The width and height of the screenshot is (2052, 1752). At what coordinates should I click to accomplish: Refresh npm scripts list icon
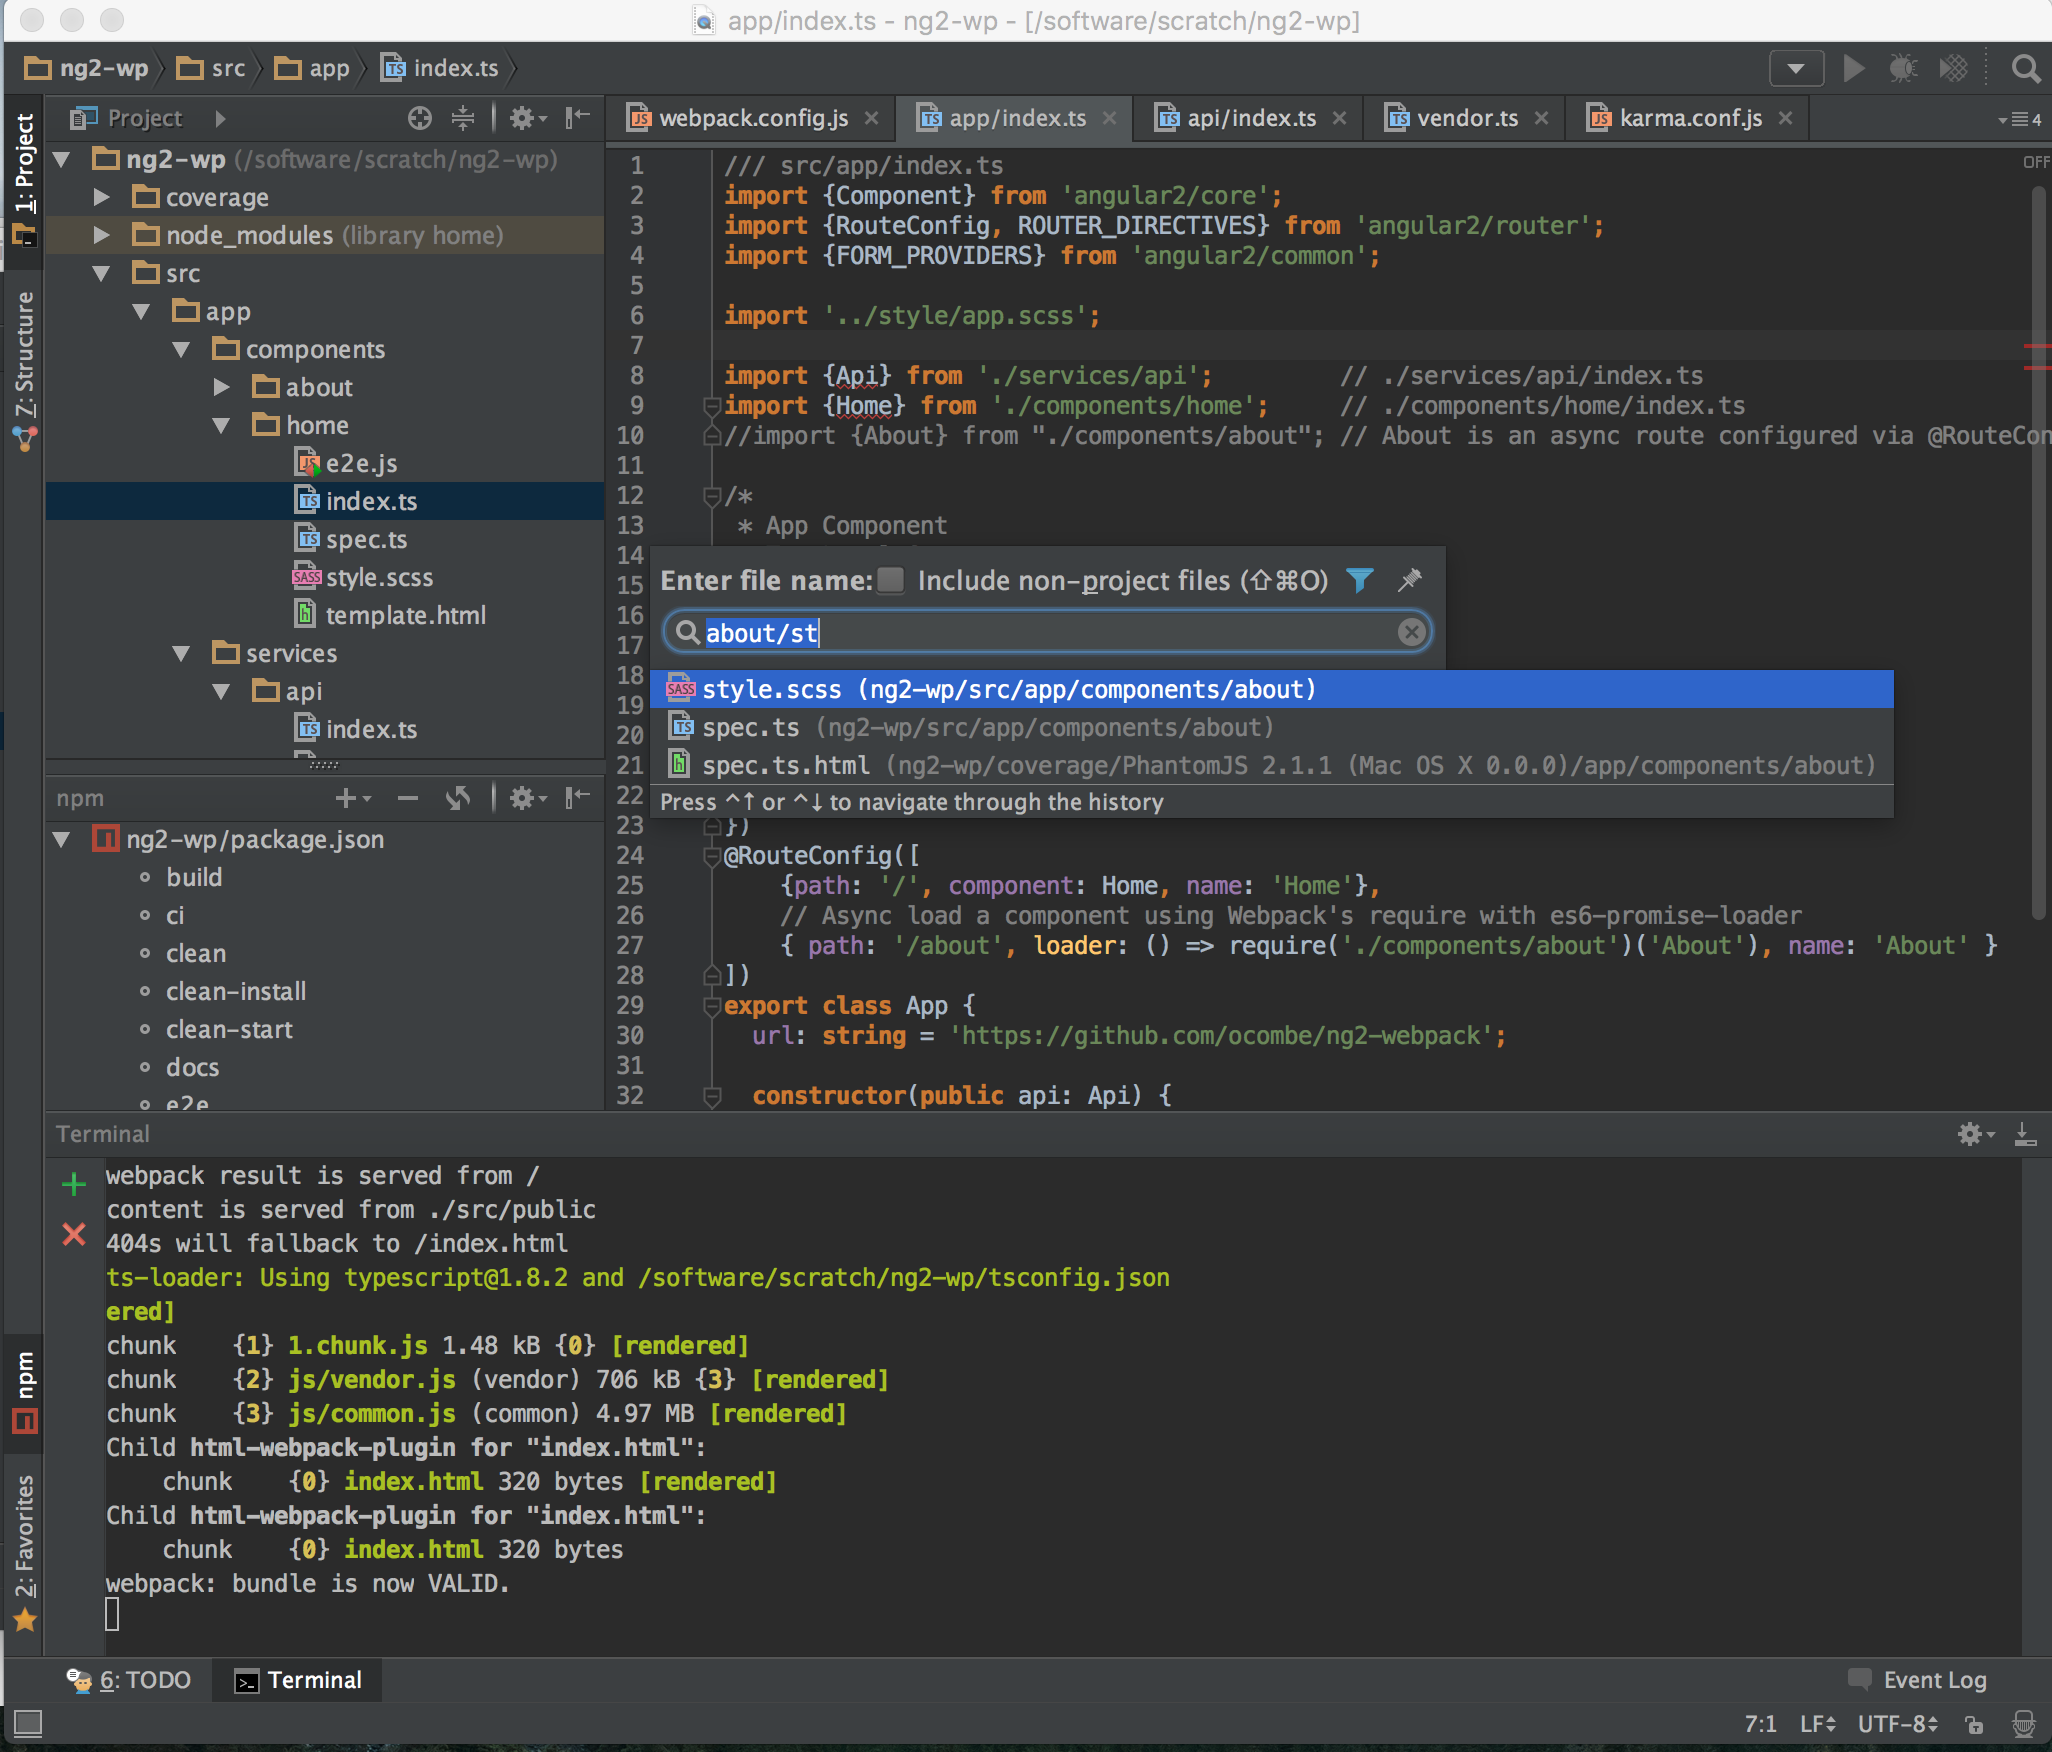[x=458, y=798]
